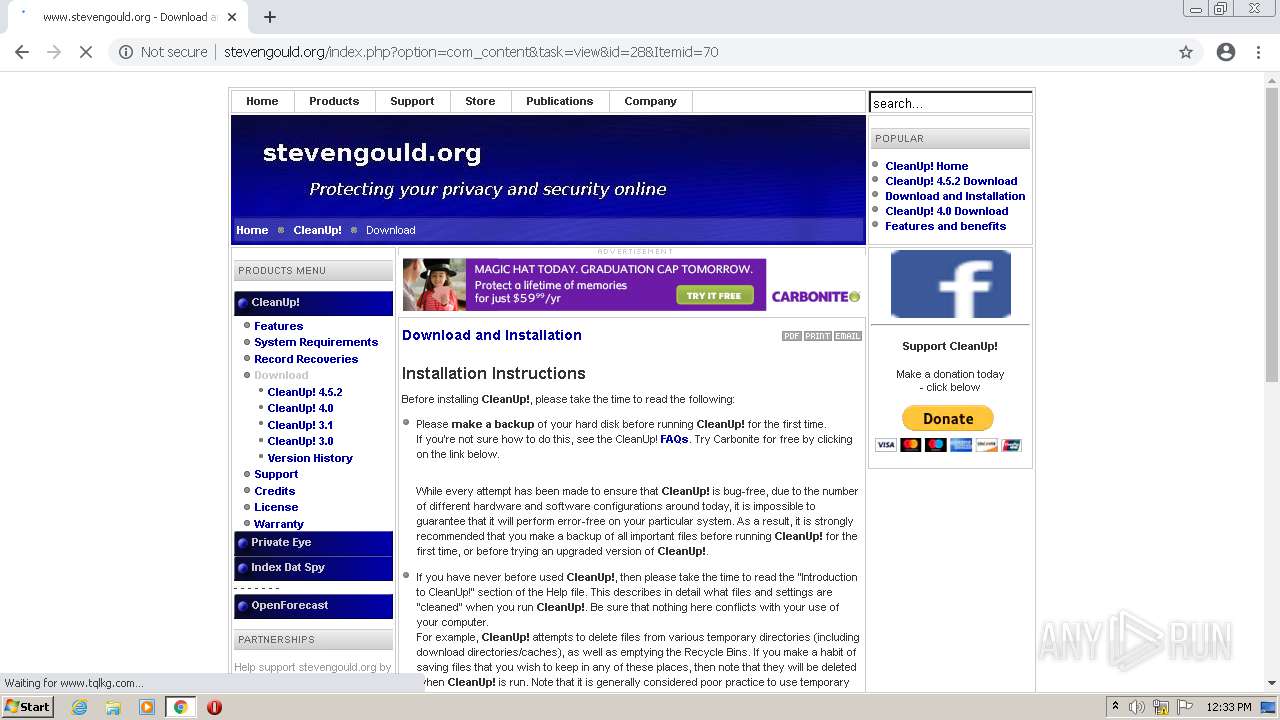Open the Chrome profile avatar

(x=1226, y=52)
